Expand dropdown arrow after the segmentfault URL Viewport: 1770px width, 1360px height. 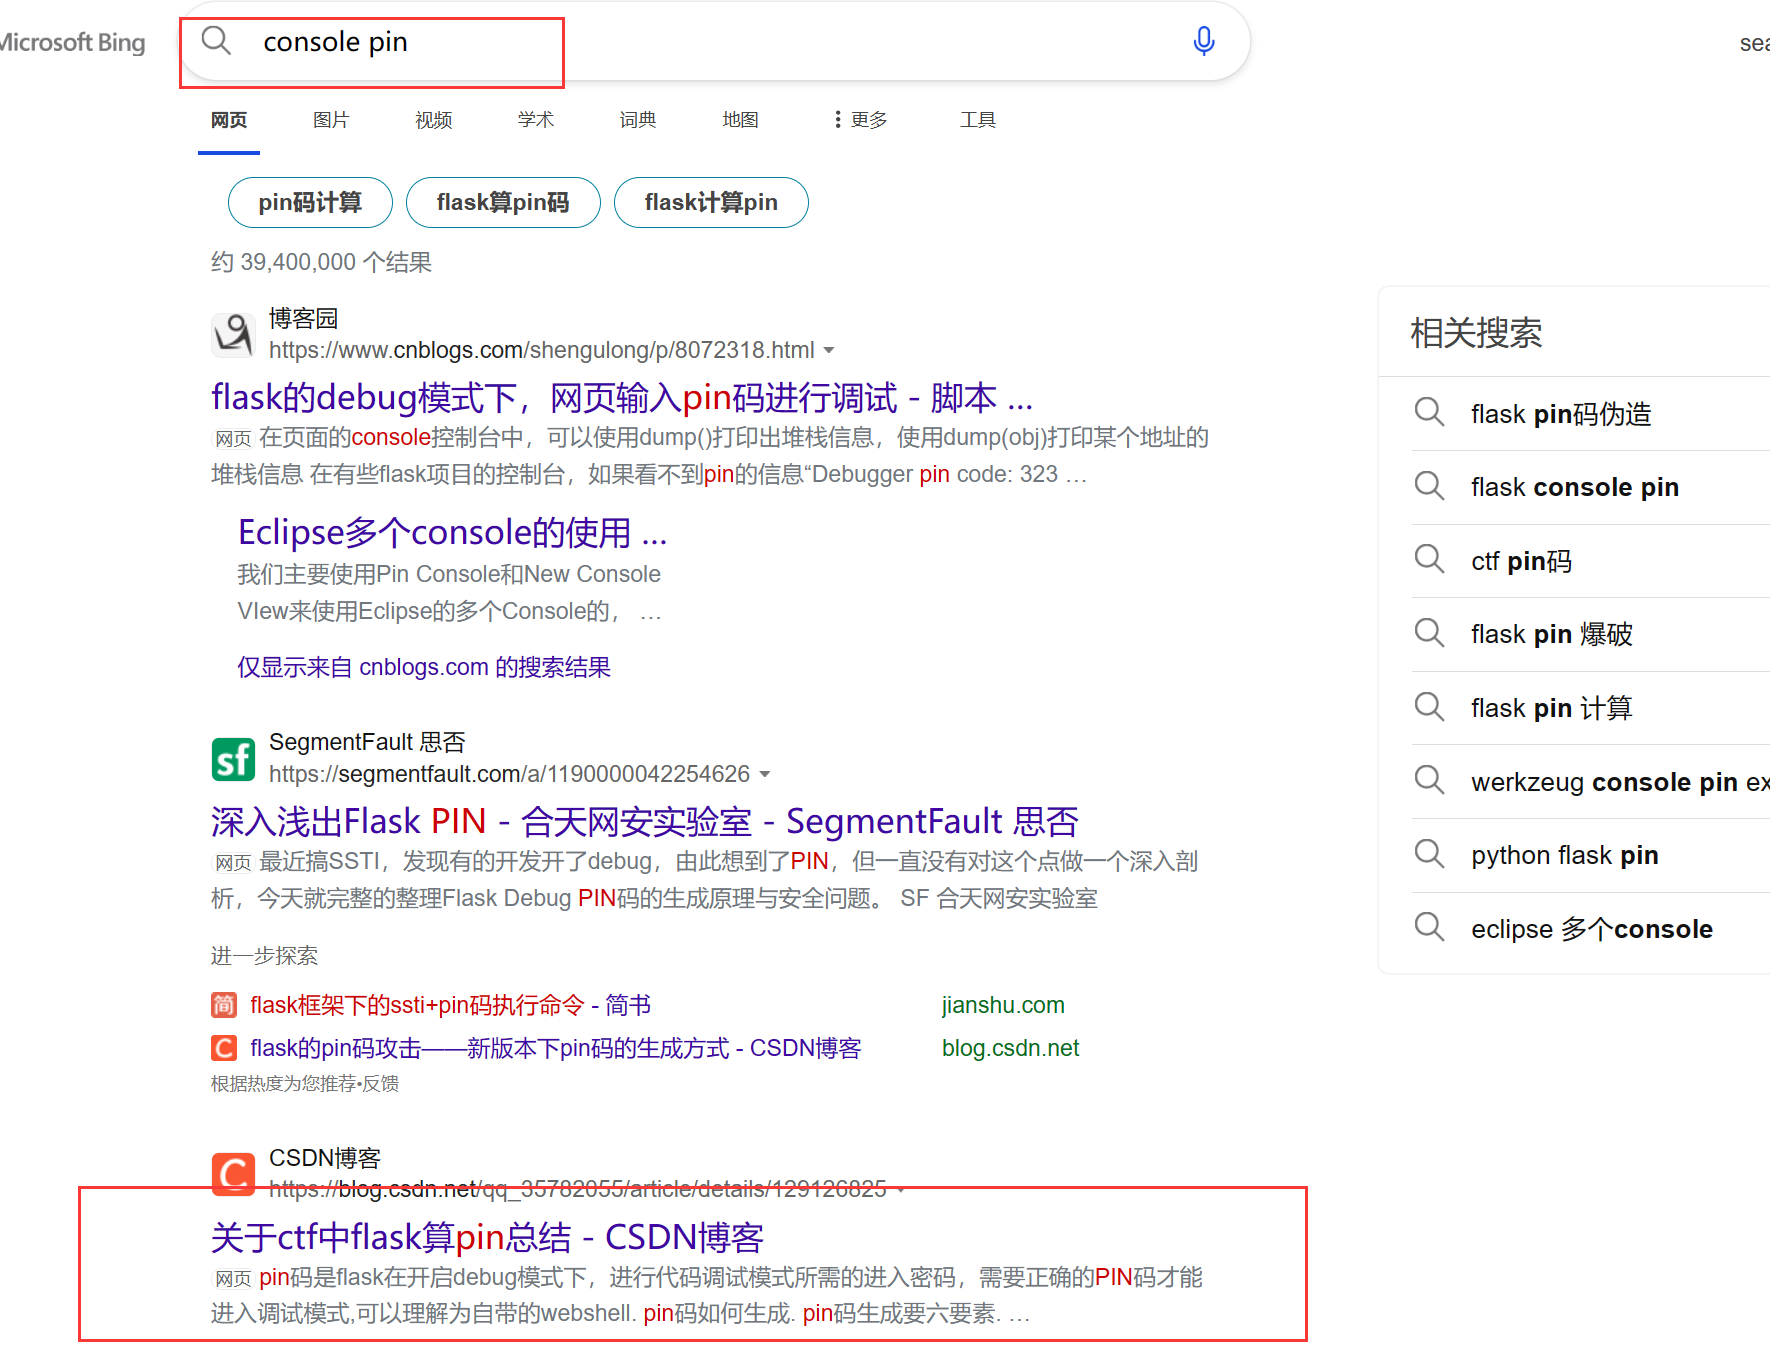click(765, 775)
